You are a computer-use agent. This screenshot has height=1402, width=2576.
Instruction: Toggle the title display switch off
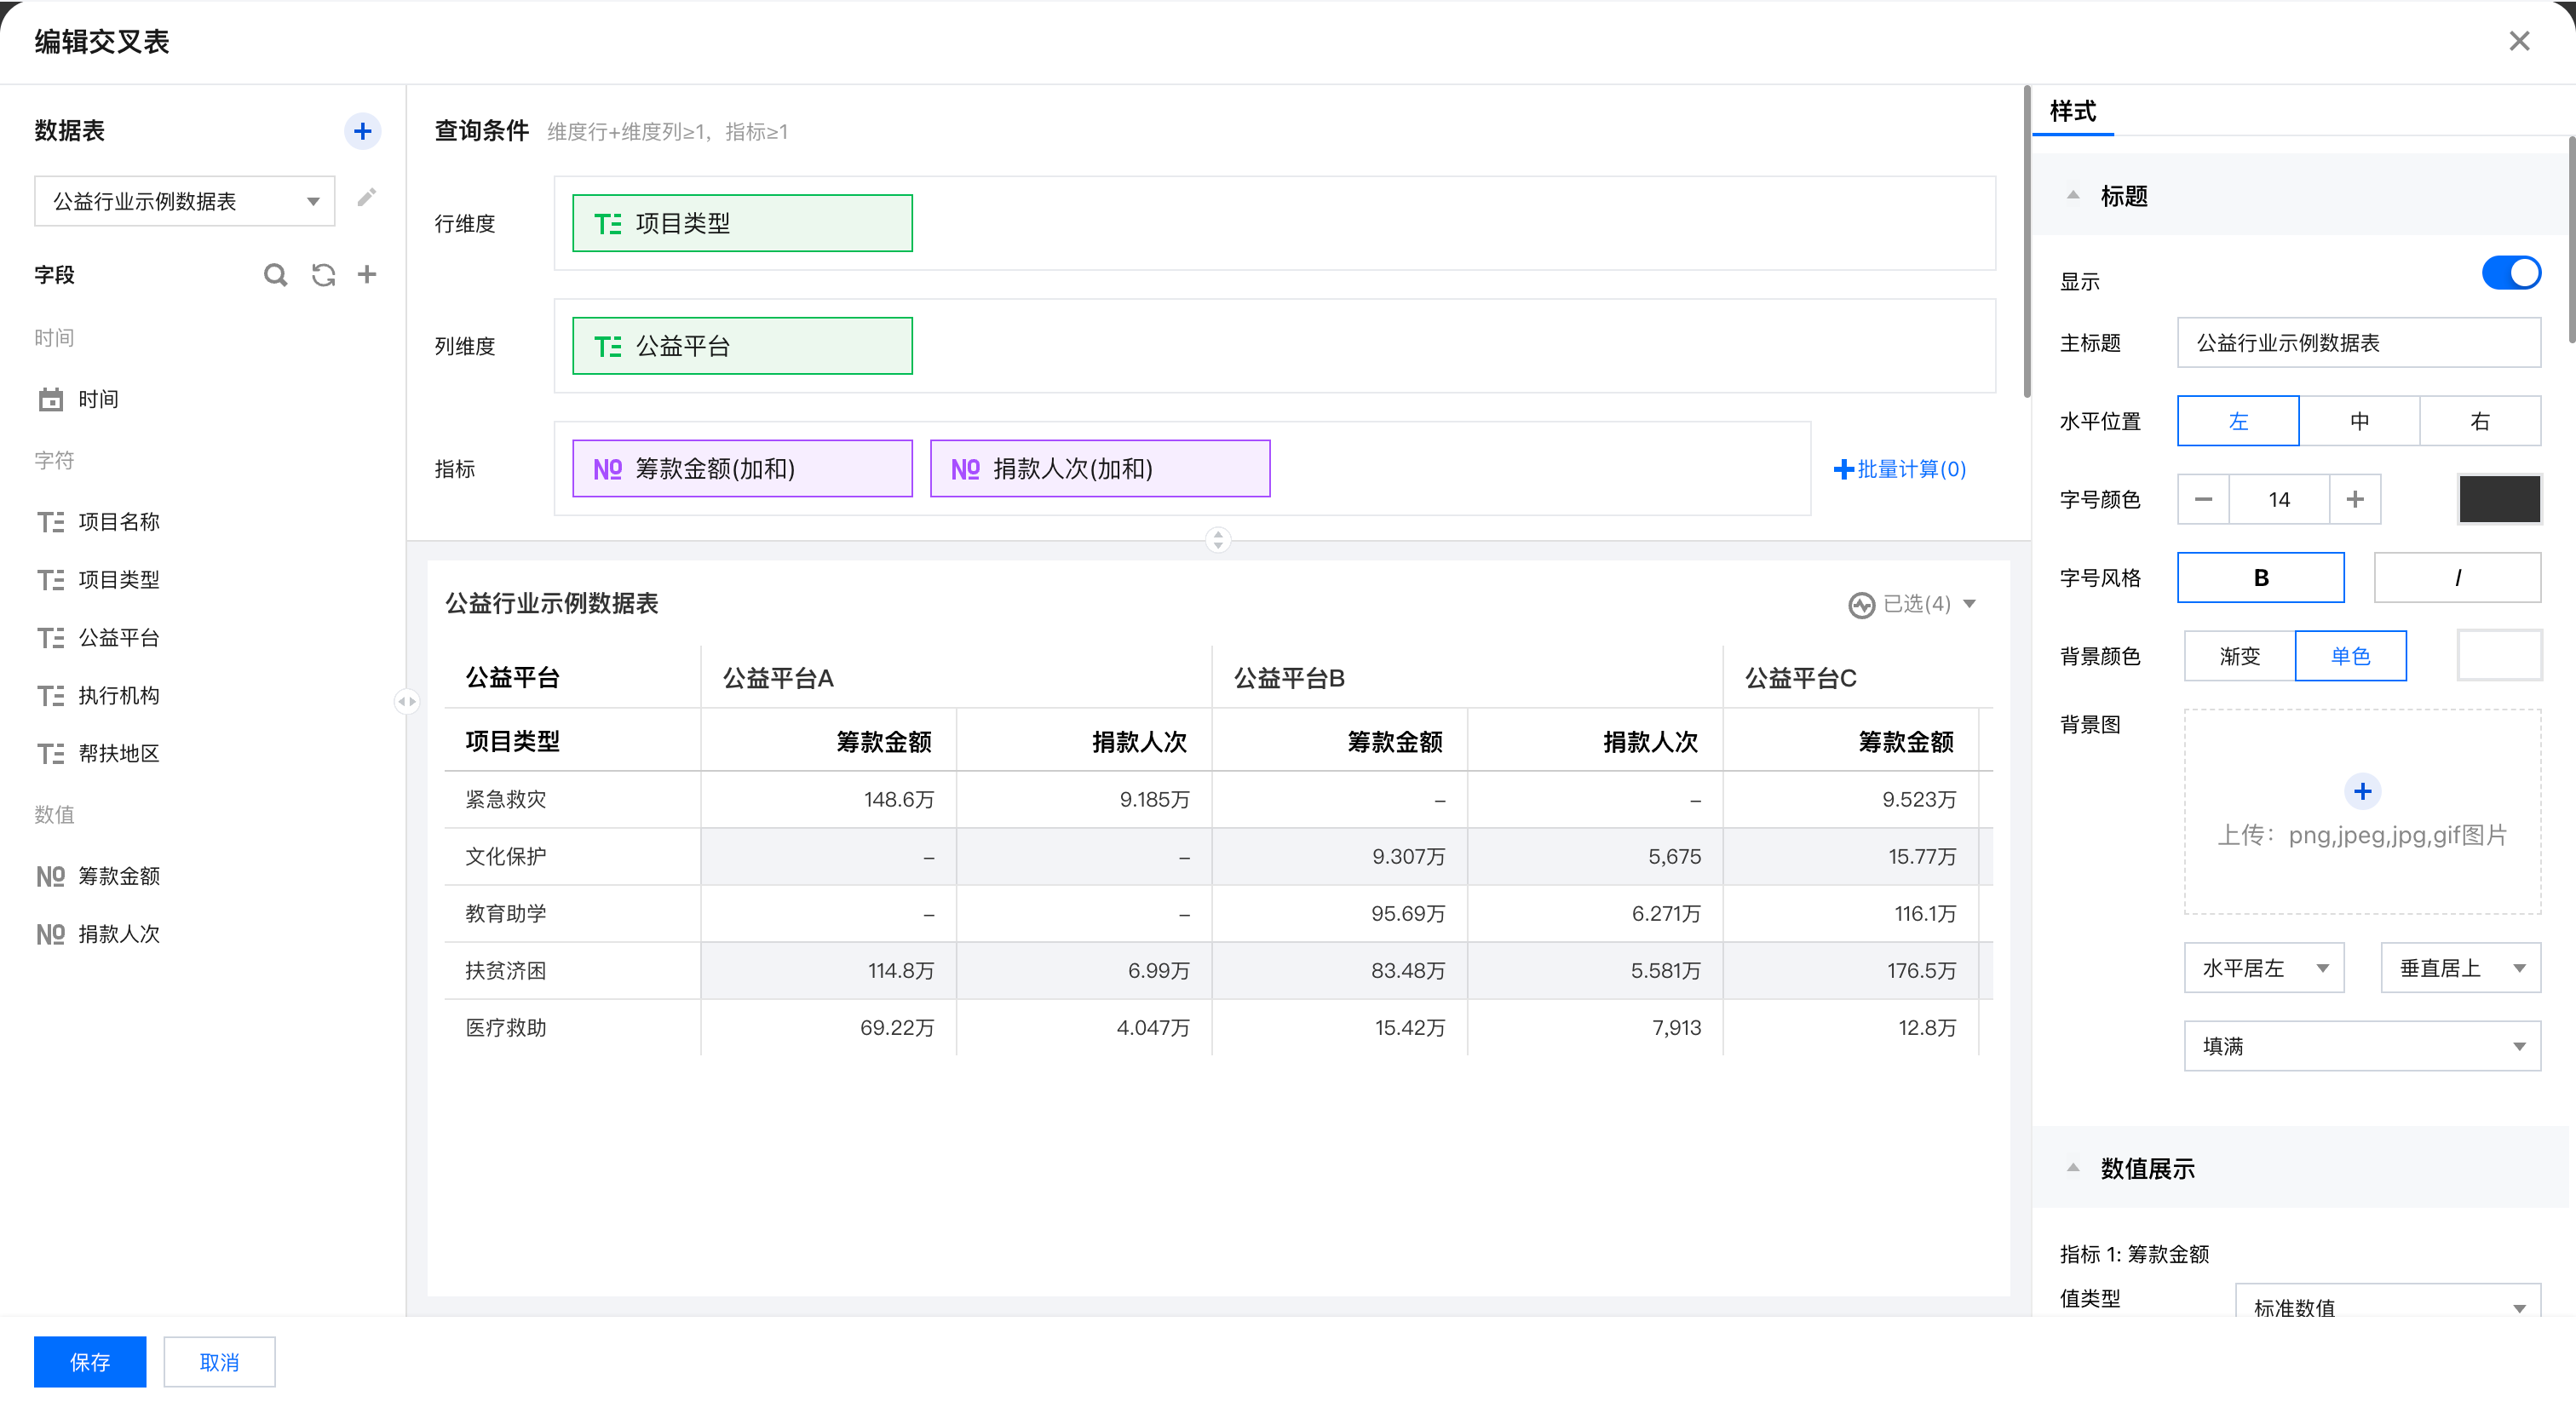tap(2510, 273)
